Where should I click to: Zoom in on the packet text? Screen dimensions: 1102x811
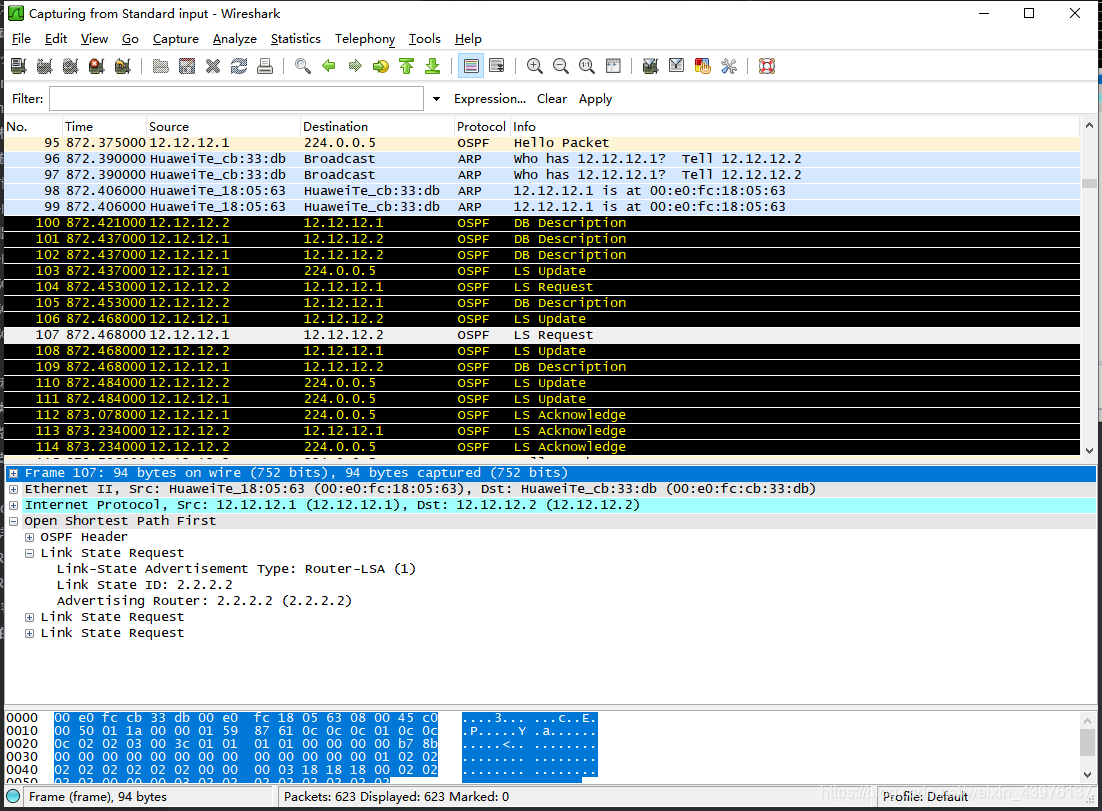(535, 66)
